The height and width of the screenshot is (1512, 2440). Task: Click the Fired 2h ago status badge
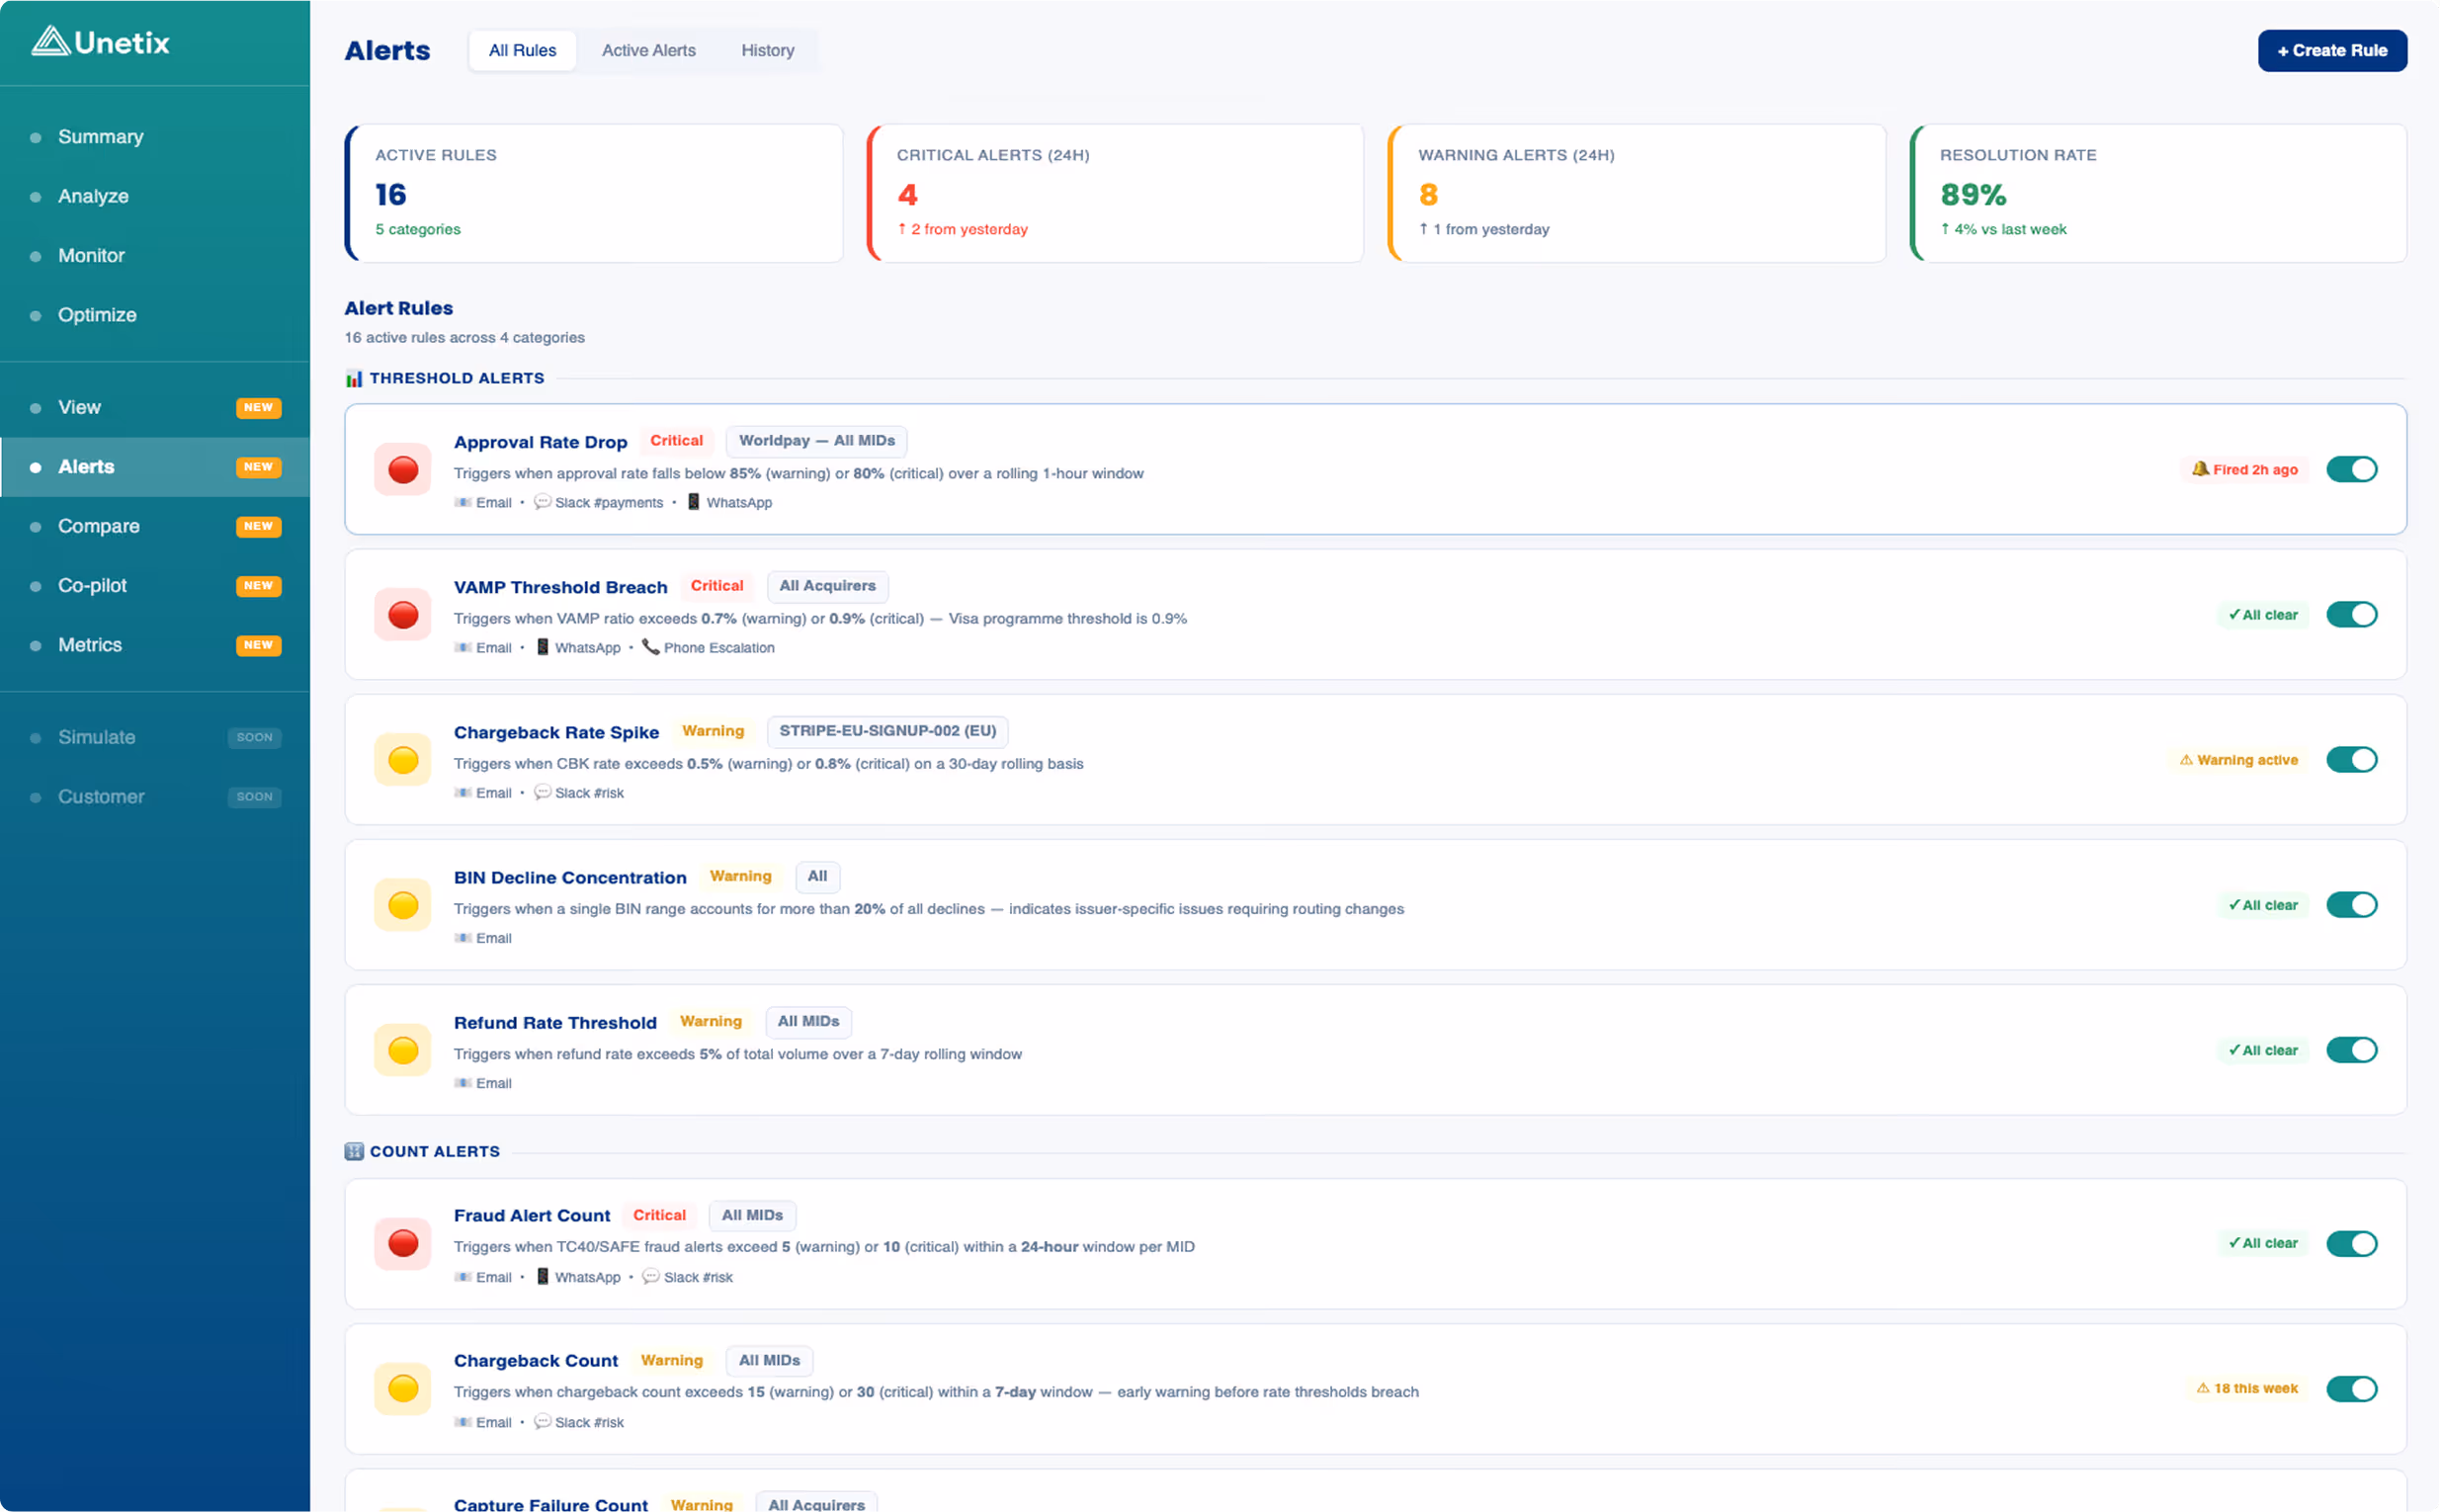(2243, 469)
